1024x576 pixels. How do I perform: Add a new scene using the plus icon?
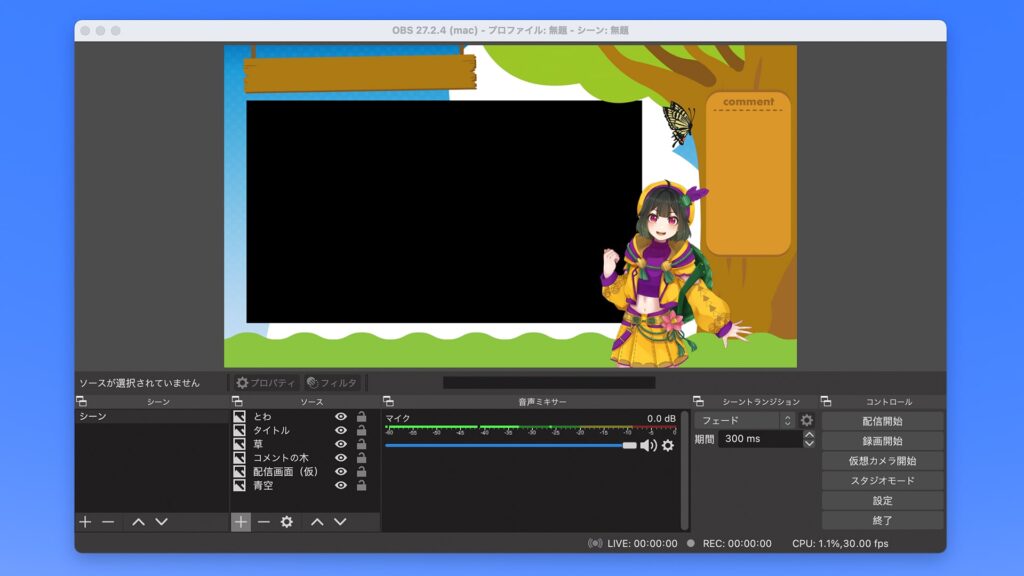coord(85,522)
